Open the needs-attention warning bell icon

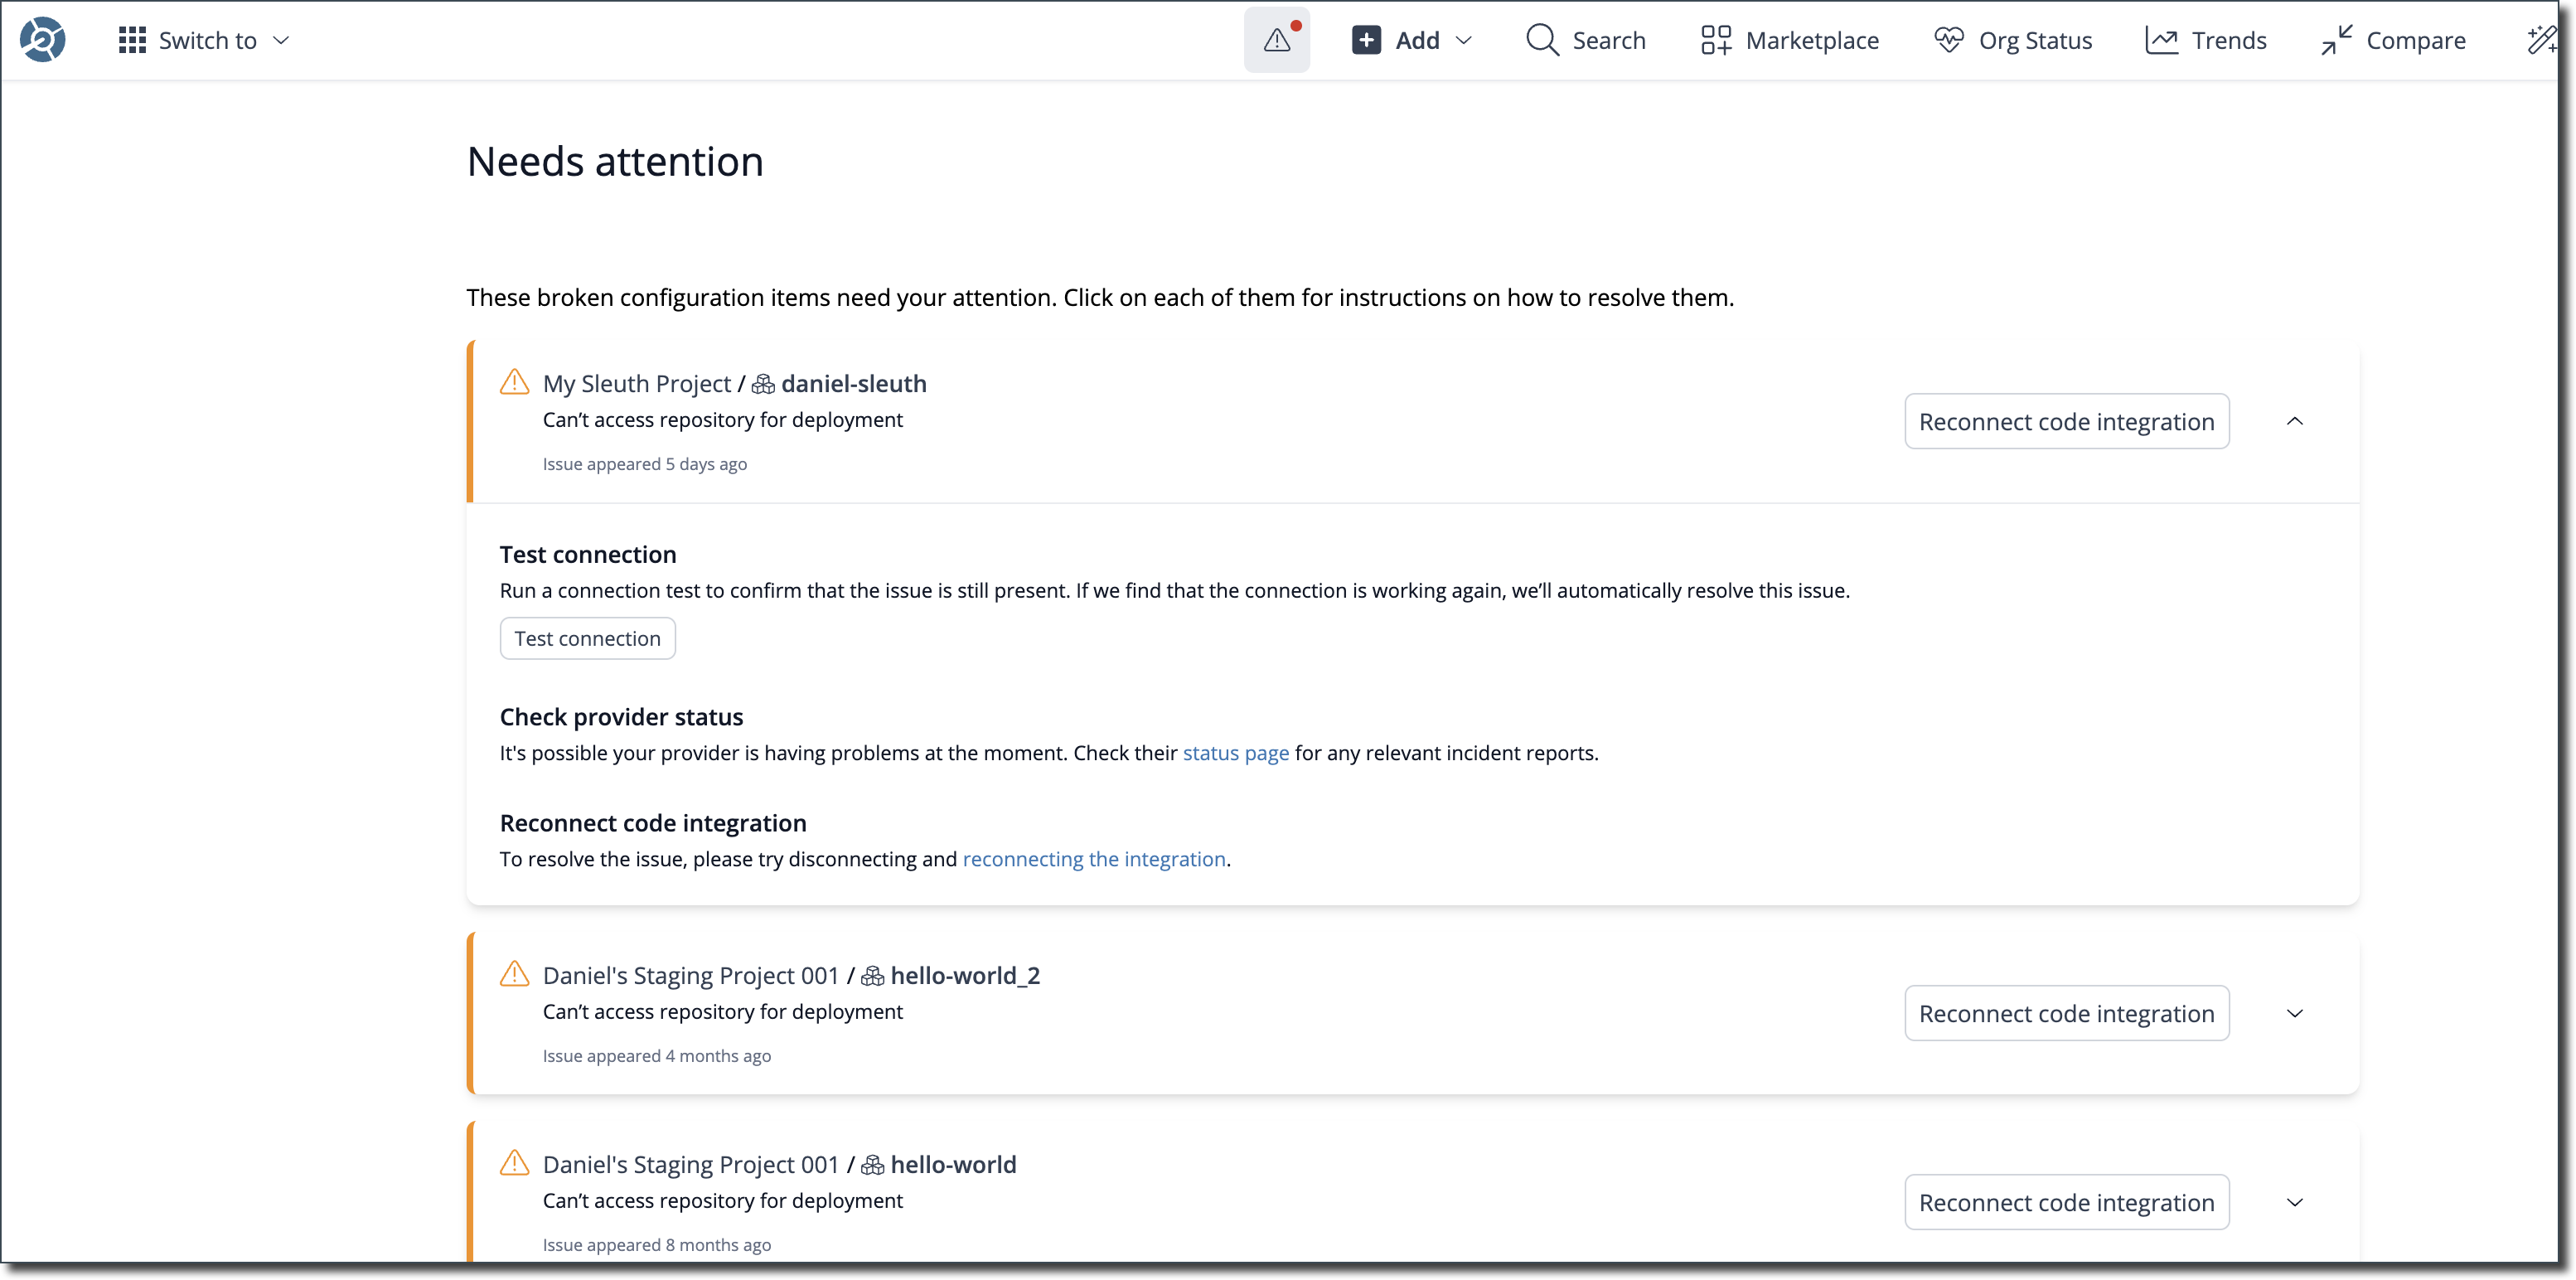[x=1277, y=40]
